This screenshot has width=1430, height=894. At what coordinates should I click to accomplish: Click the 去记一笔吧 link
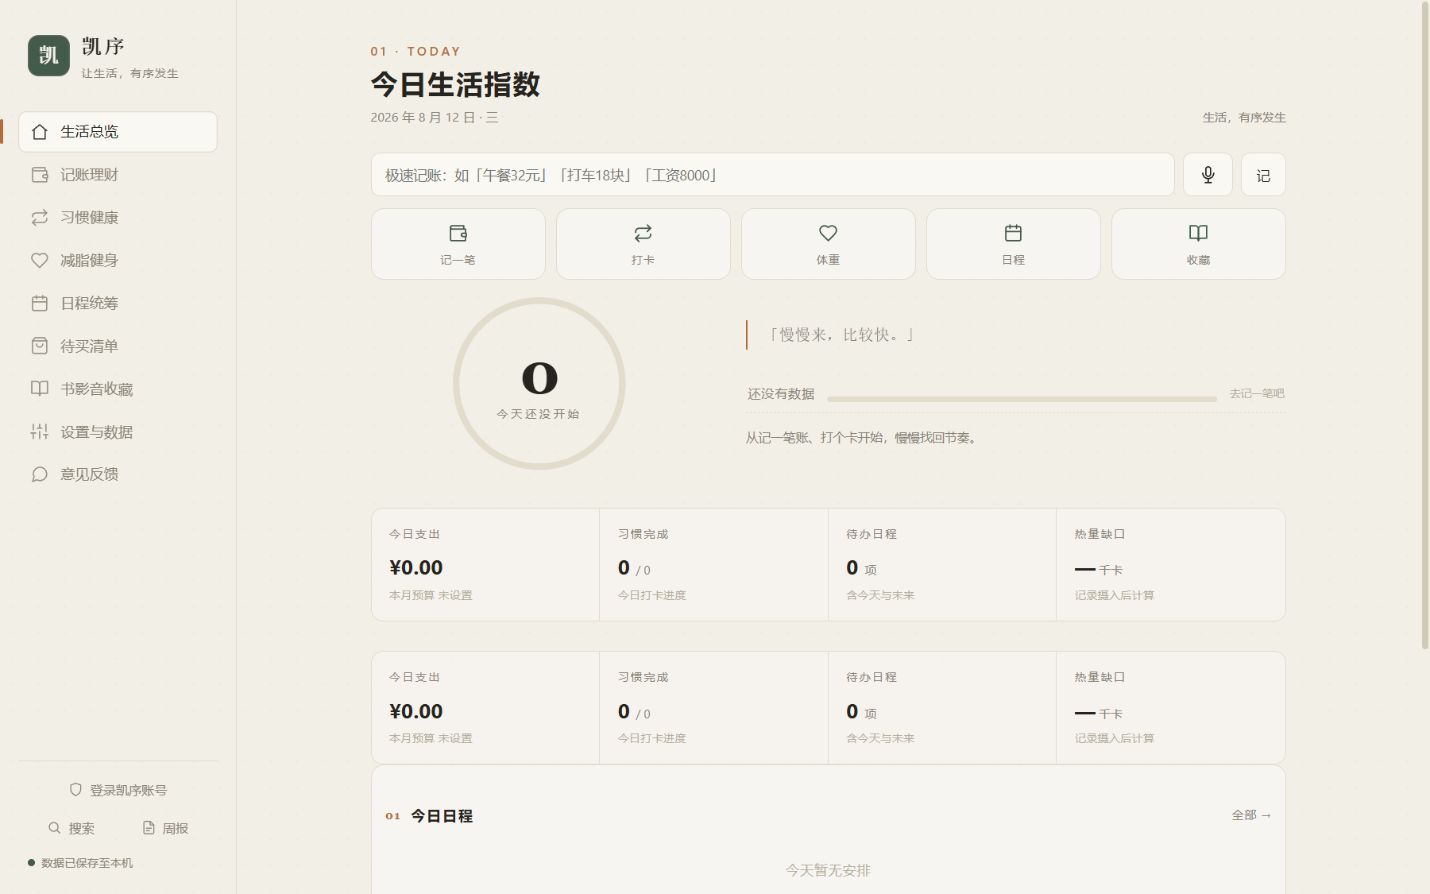(1257, 394)
